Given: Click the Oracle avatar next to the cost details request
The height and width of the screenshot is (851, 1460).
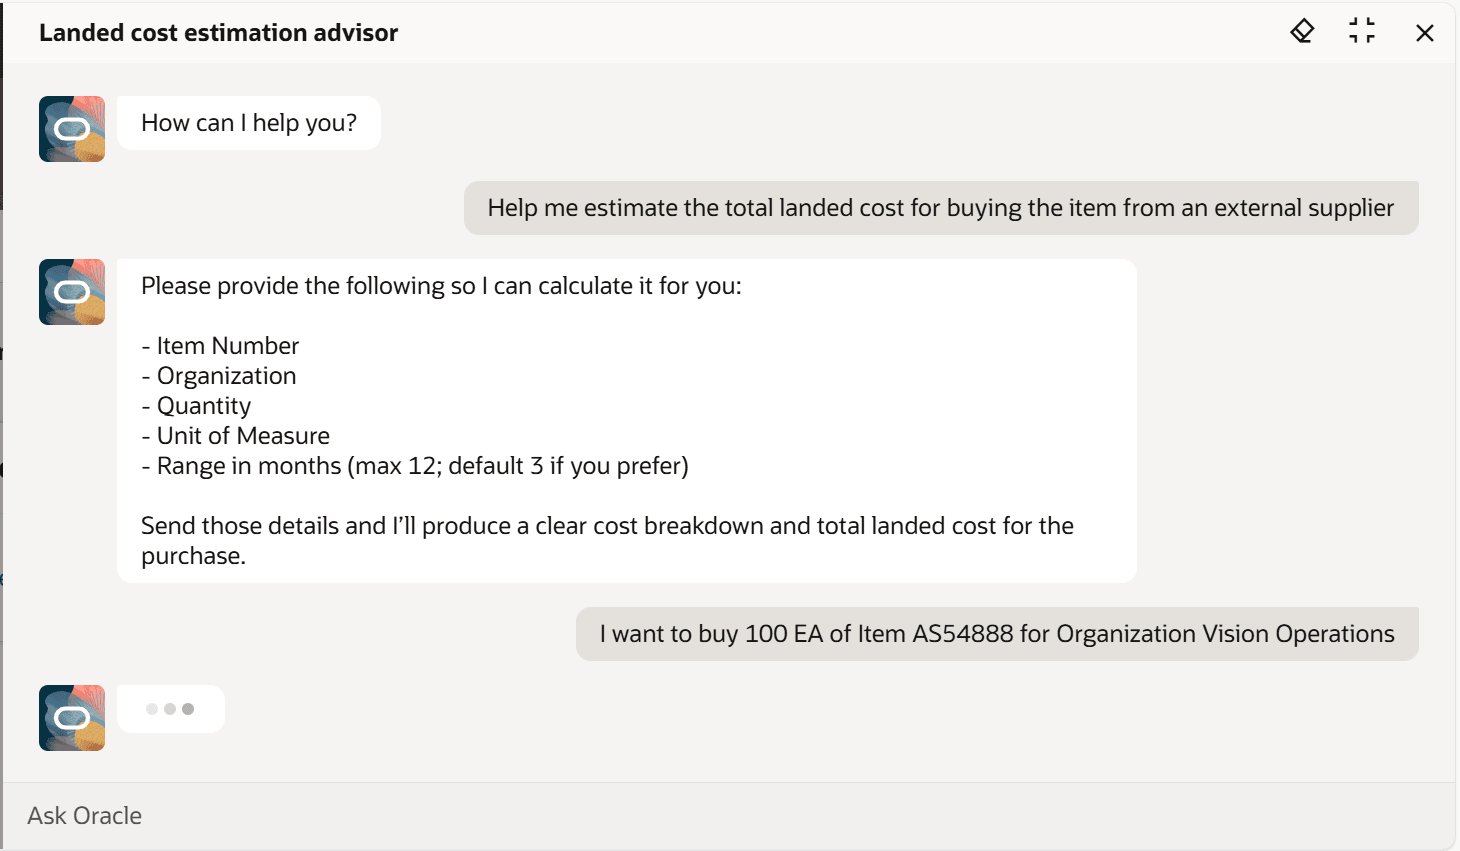Looking at the screenshot, I should (x=71, y=291).
